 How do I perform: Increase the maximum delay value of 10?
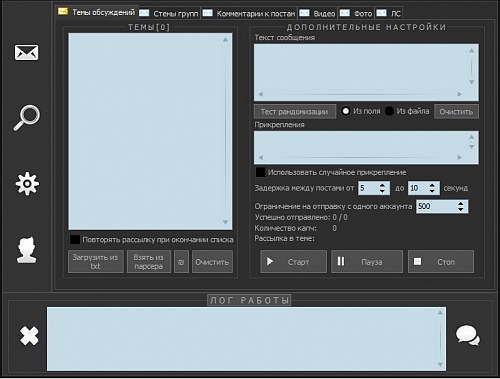pos(432,185)
